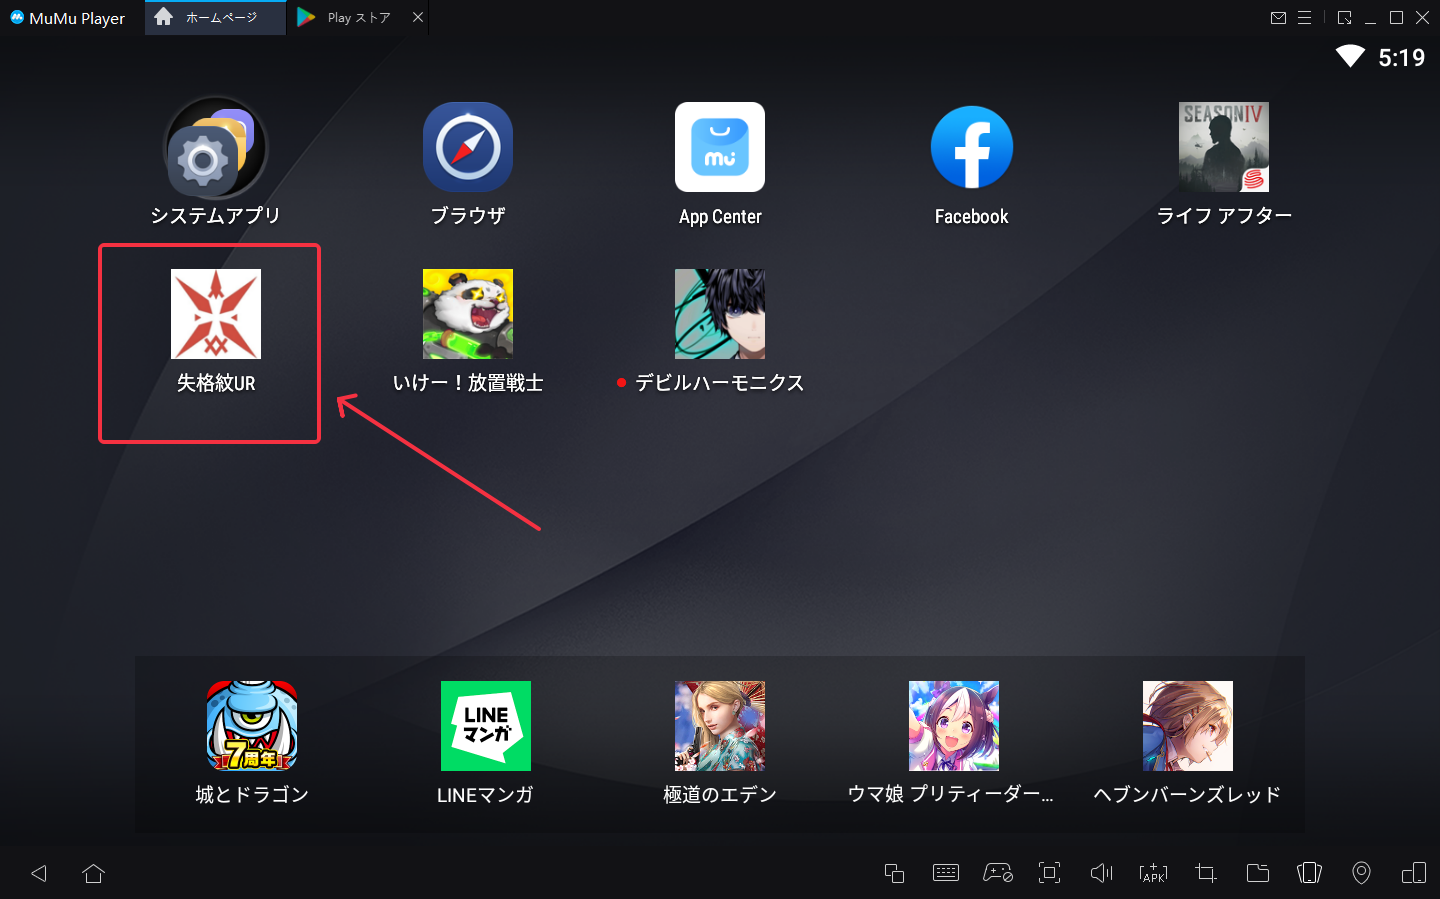
Task: Click the crop tool icon
Action: [1206, 873]
